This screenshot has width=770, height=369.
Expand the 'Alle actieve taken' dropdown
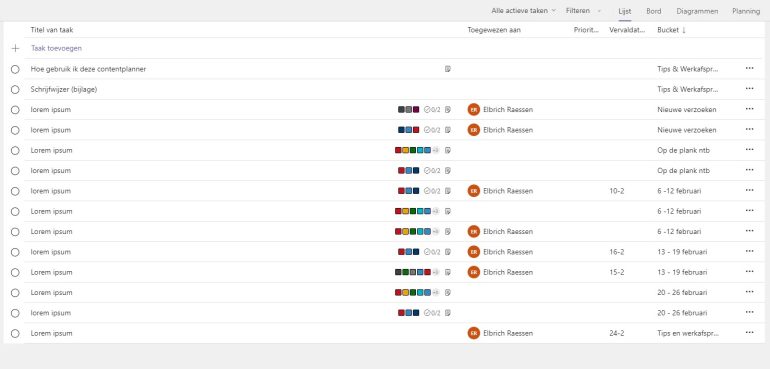(523, 11)
